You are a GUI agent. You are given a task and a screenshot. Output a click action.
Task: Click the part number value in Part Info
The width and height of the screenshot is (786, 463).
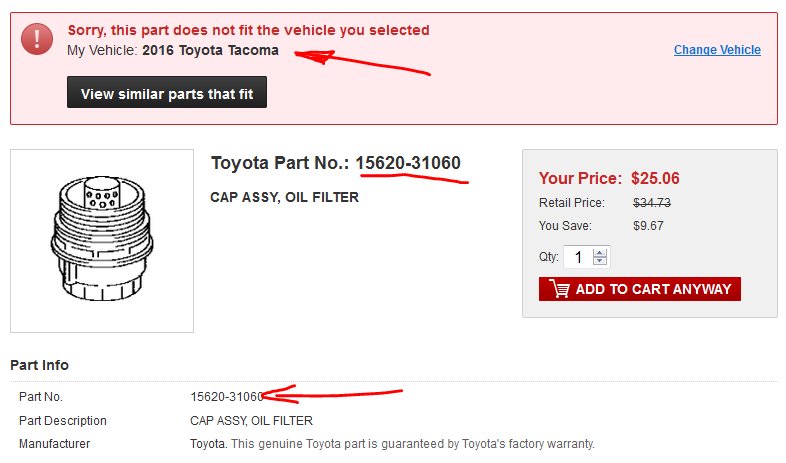(227, 397)
